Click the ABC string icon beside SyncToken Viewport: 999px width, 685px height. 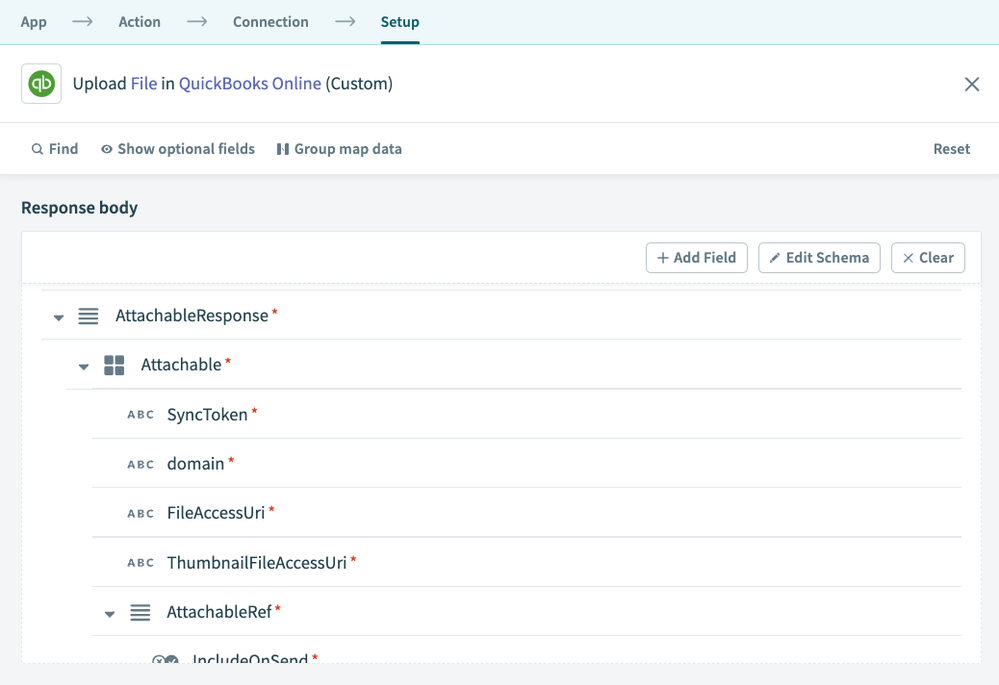(141, 415)
